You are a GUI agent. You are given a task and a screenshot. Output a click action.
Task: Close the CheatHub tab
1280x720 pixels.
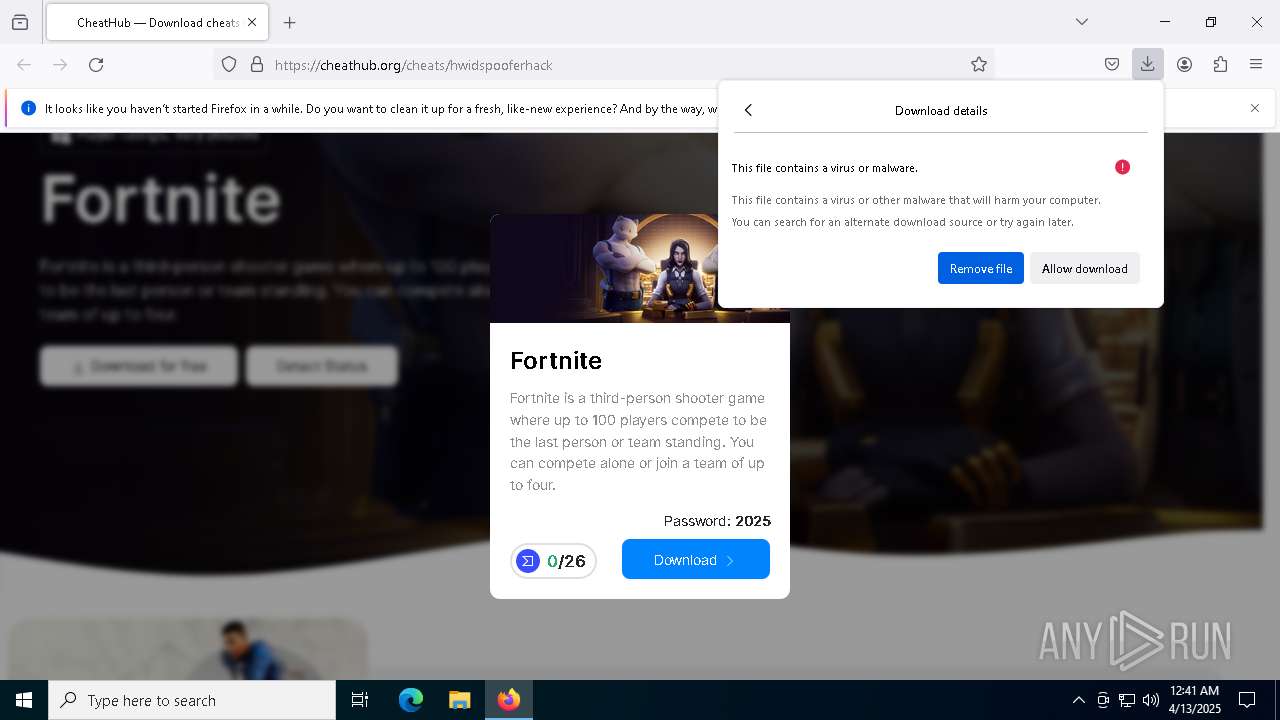click(252, 22)
